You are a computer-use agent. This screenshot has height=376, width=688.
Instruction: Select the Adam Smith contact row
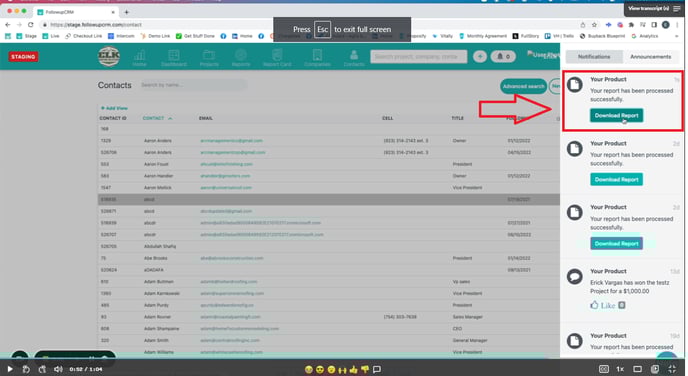[x=329, y=340]
